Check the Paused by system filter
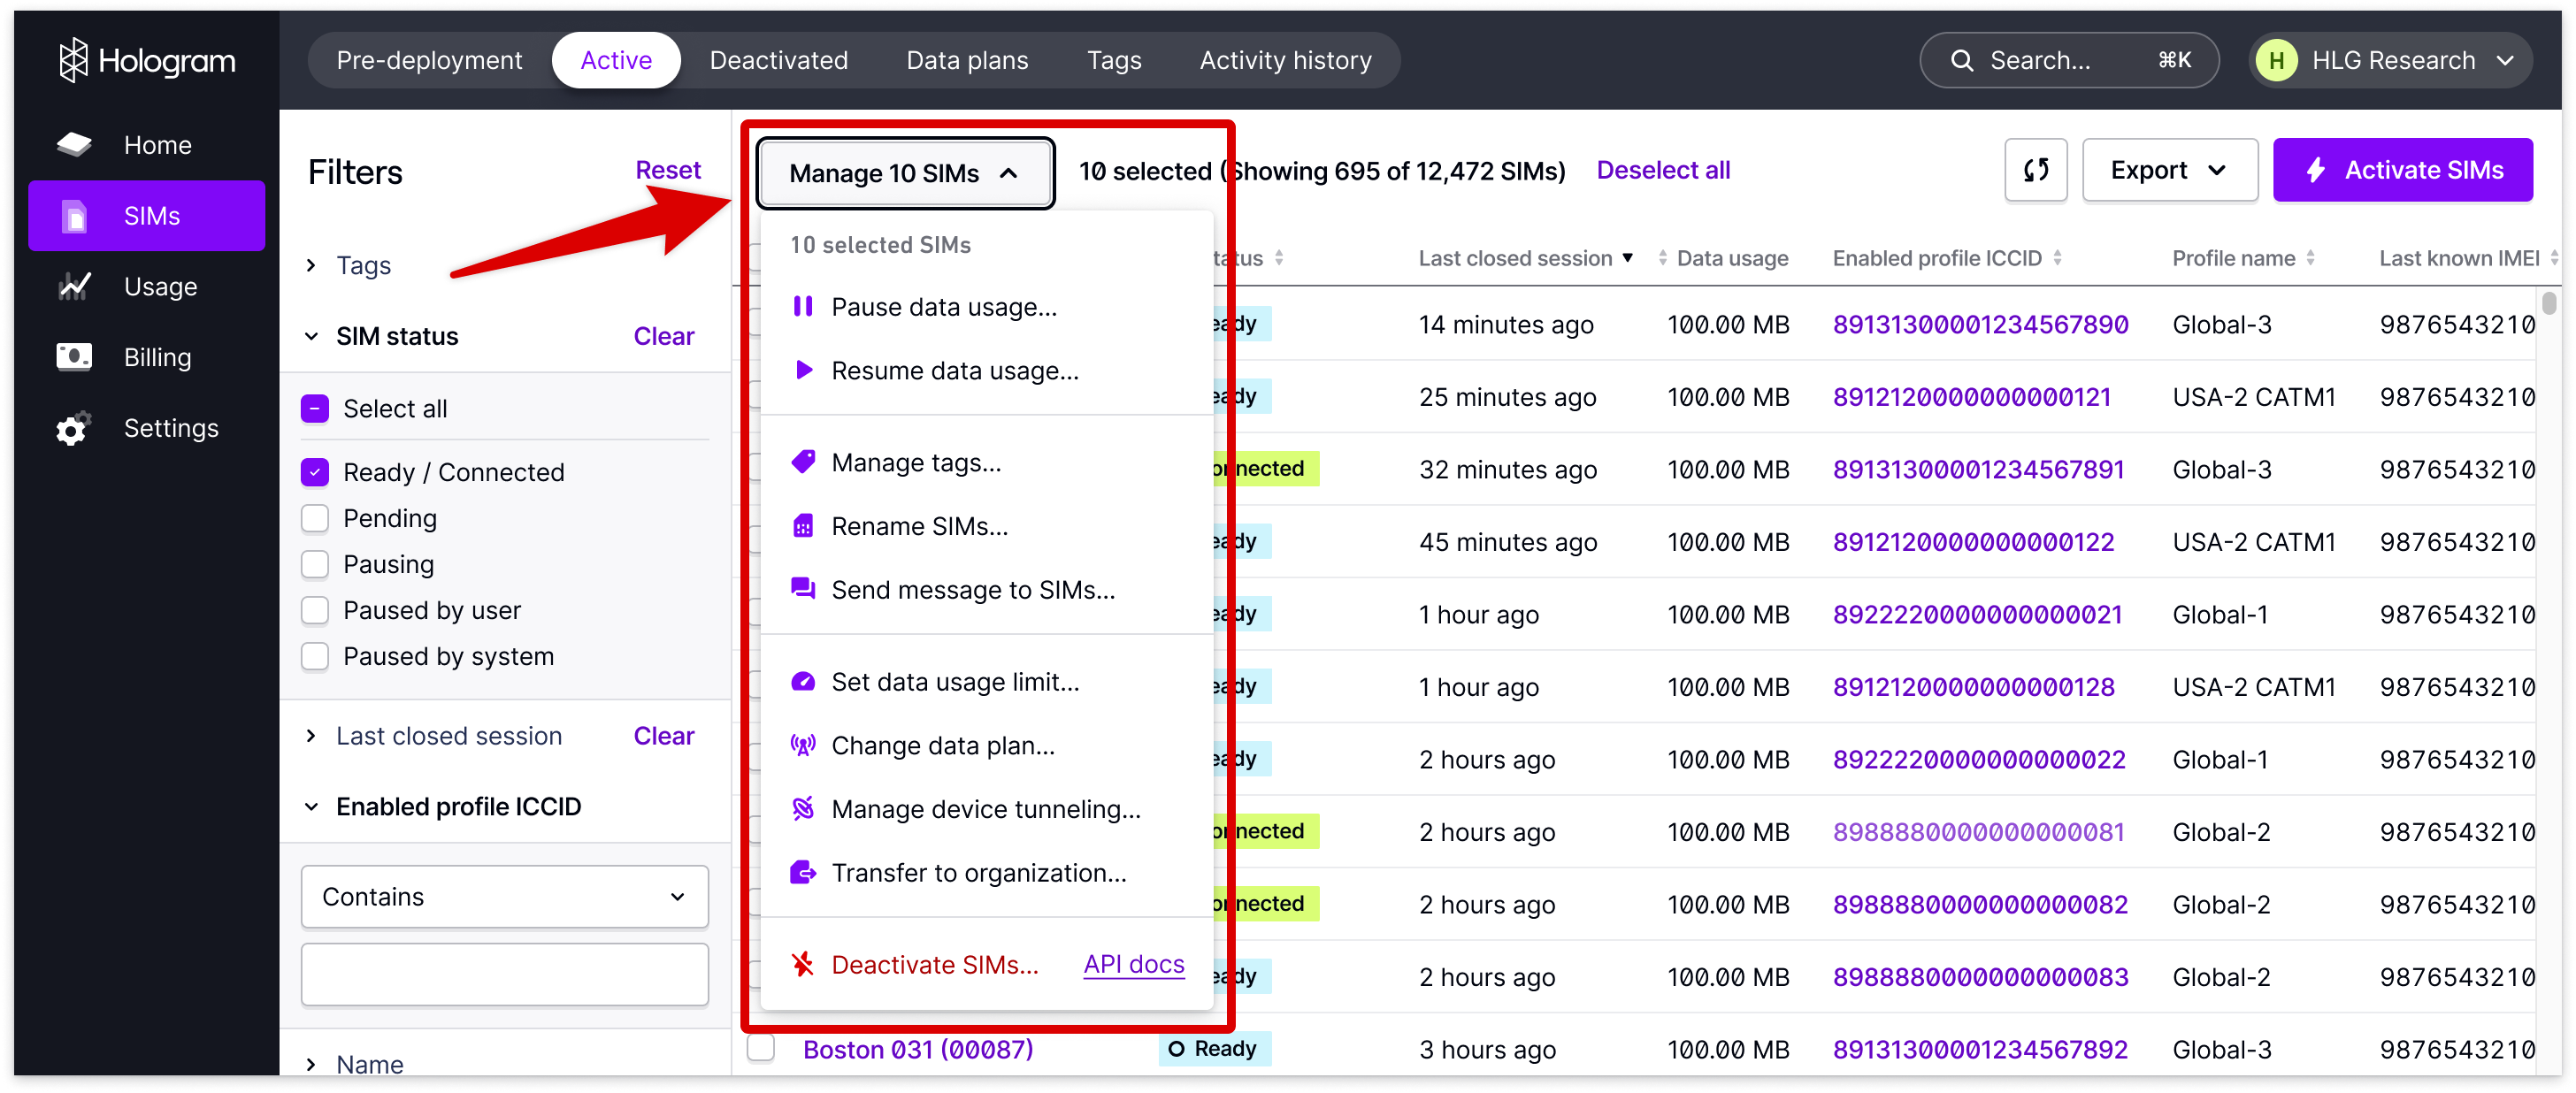2576x1093 pixels. click(x=315, y=656)
